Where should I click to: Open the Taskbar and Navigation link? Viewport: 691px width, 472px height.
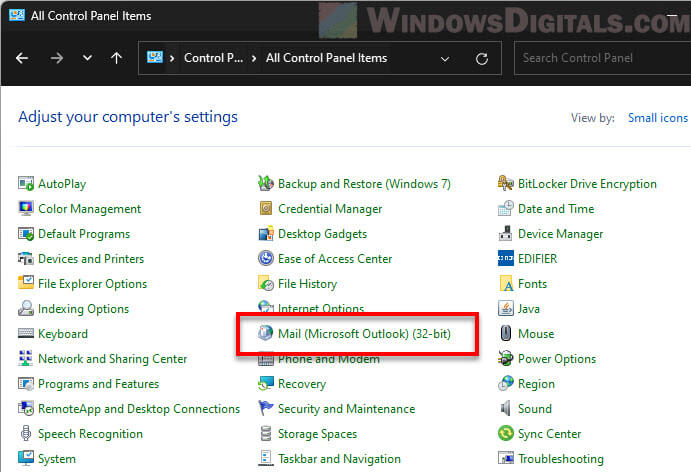339,459
